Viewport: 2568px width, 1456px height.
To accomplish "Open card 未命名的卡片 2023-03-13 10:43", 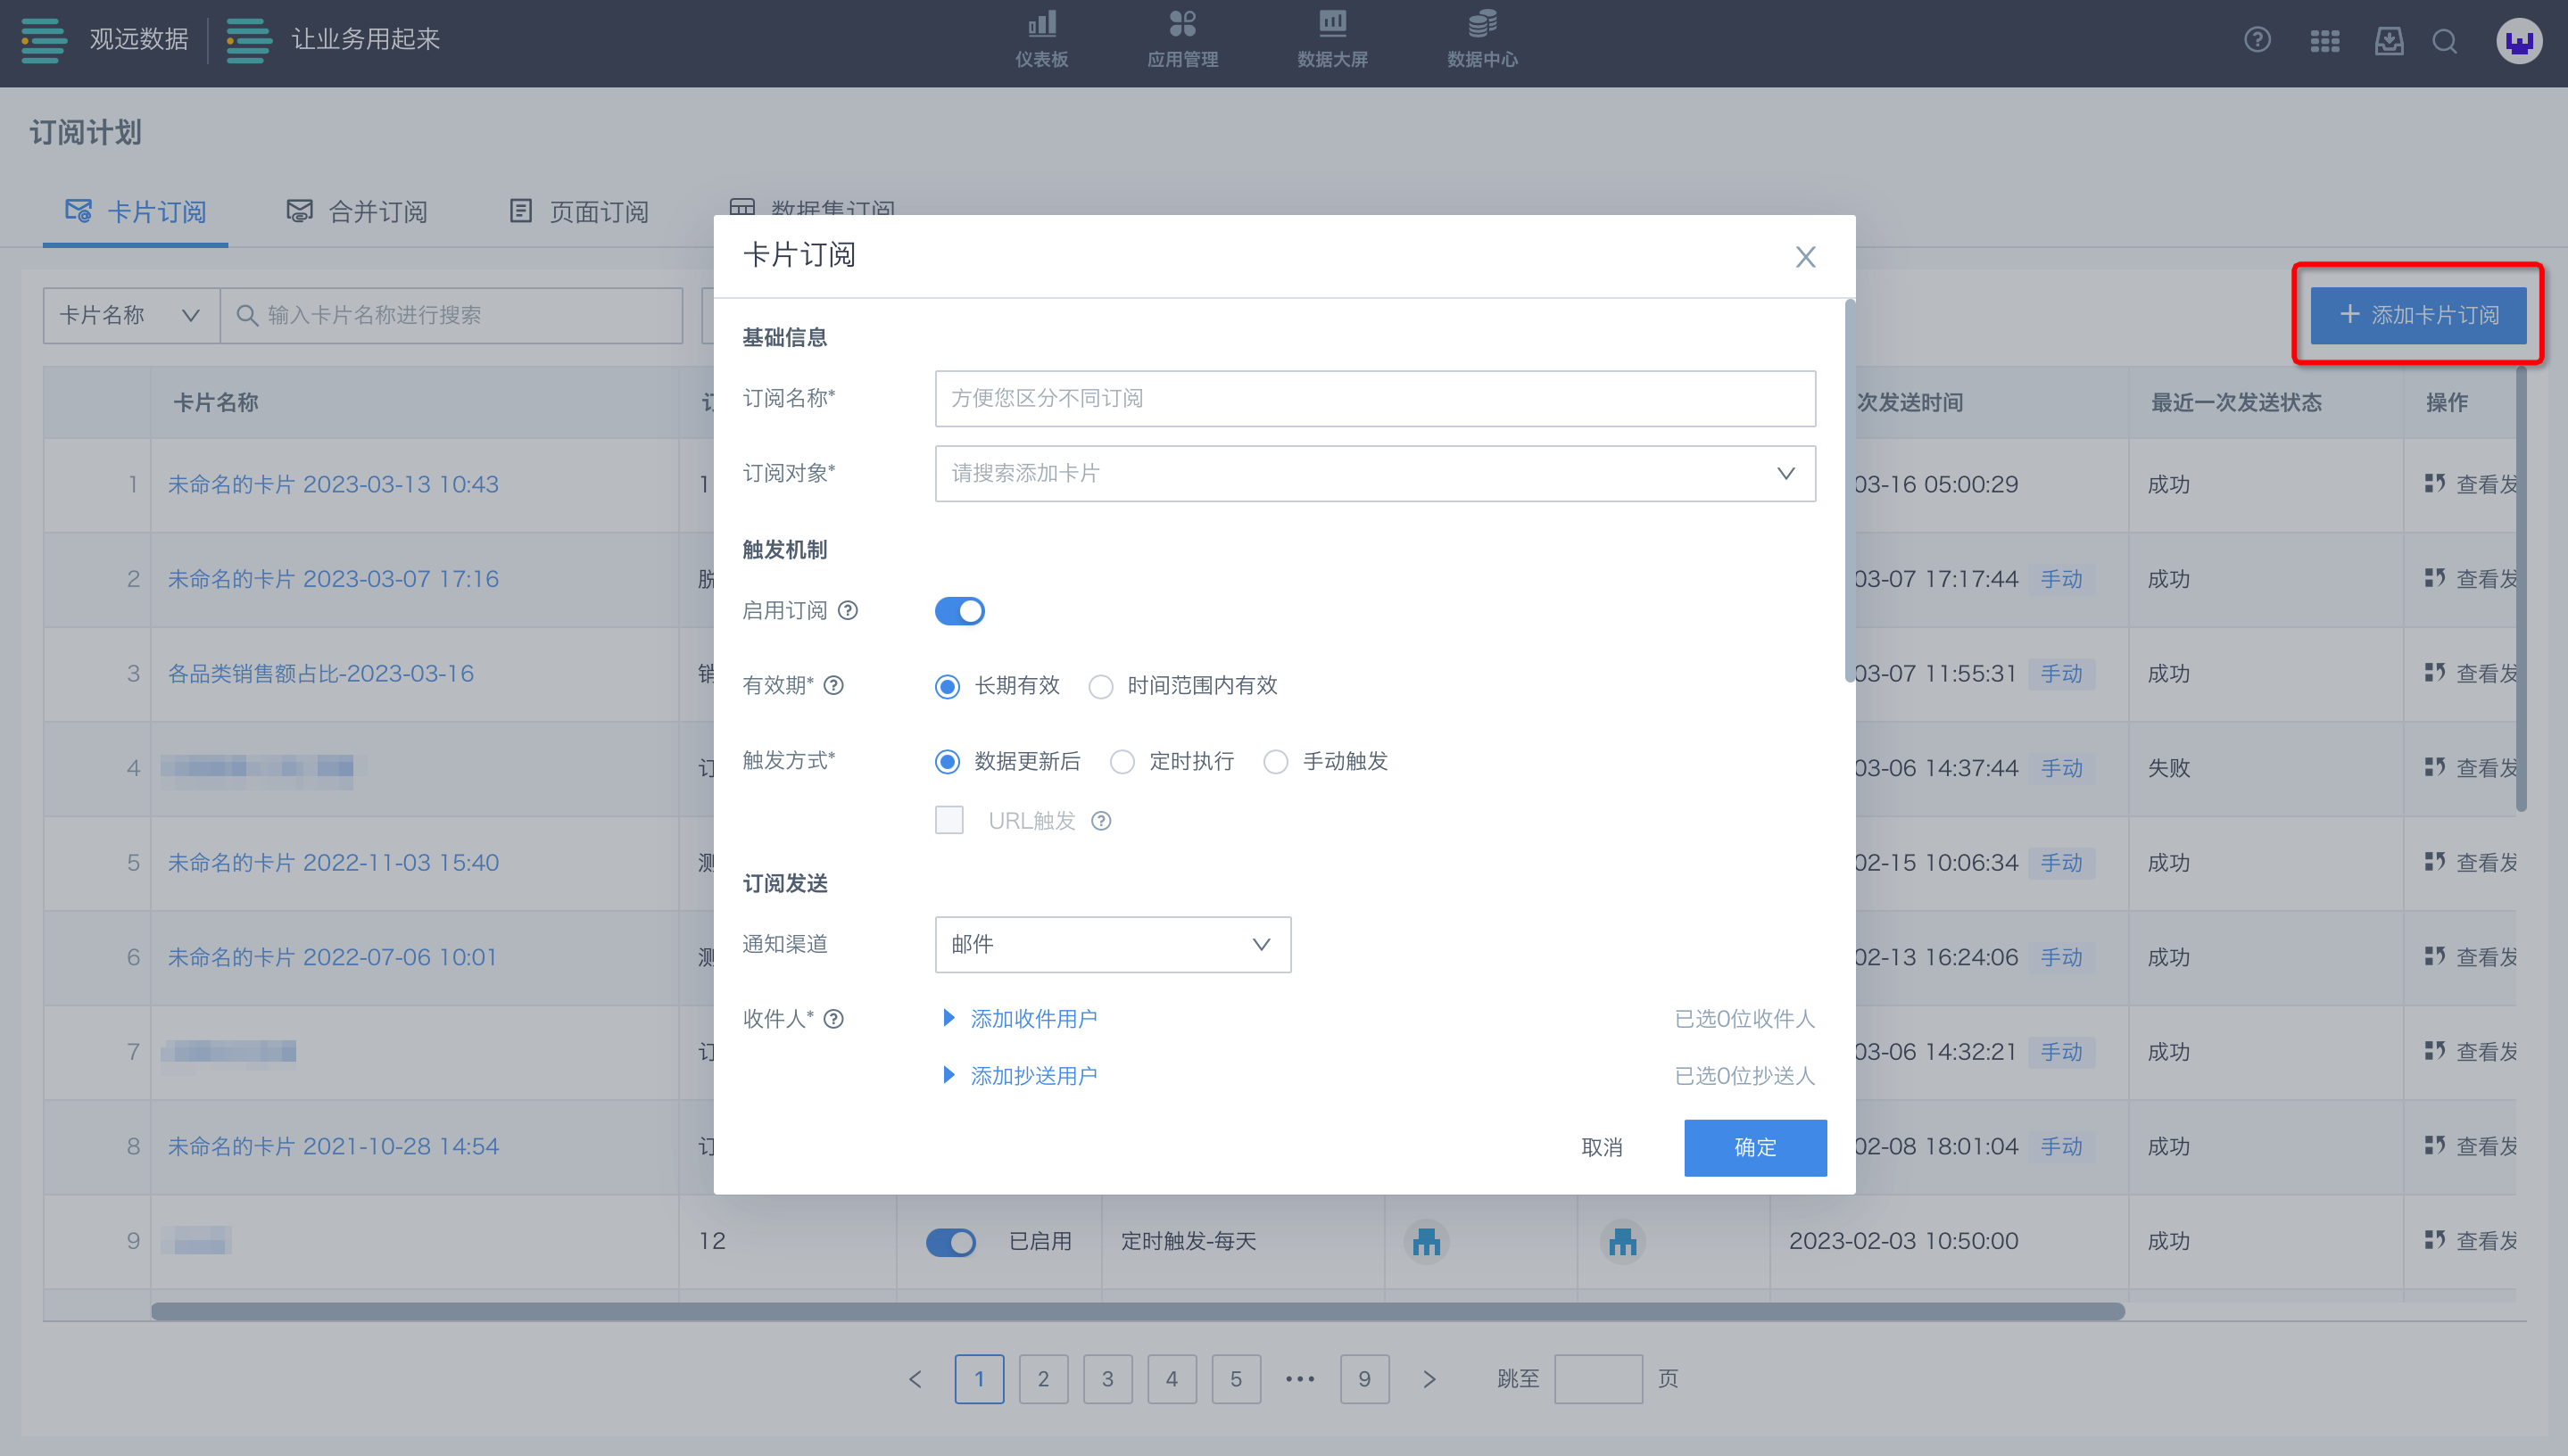I will 333,484.
